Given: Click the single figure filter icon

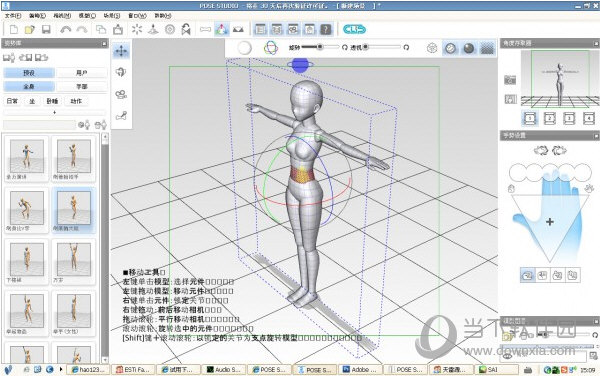Looking at the screenshot, I should [84, 125].
